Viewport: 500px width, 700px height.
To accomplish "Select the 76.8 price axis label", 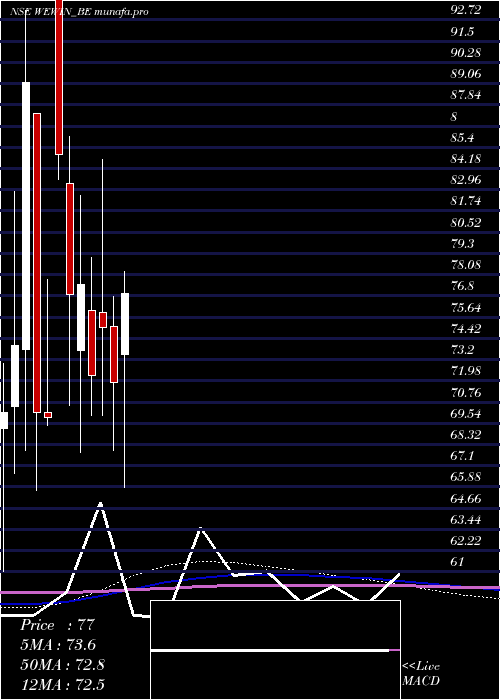I will click(462, 286).
